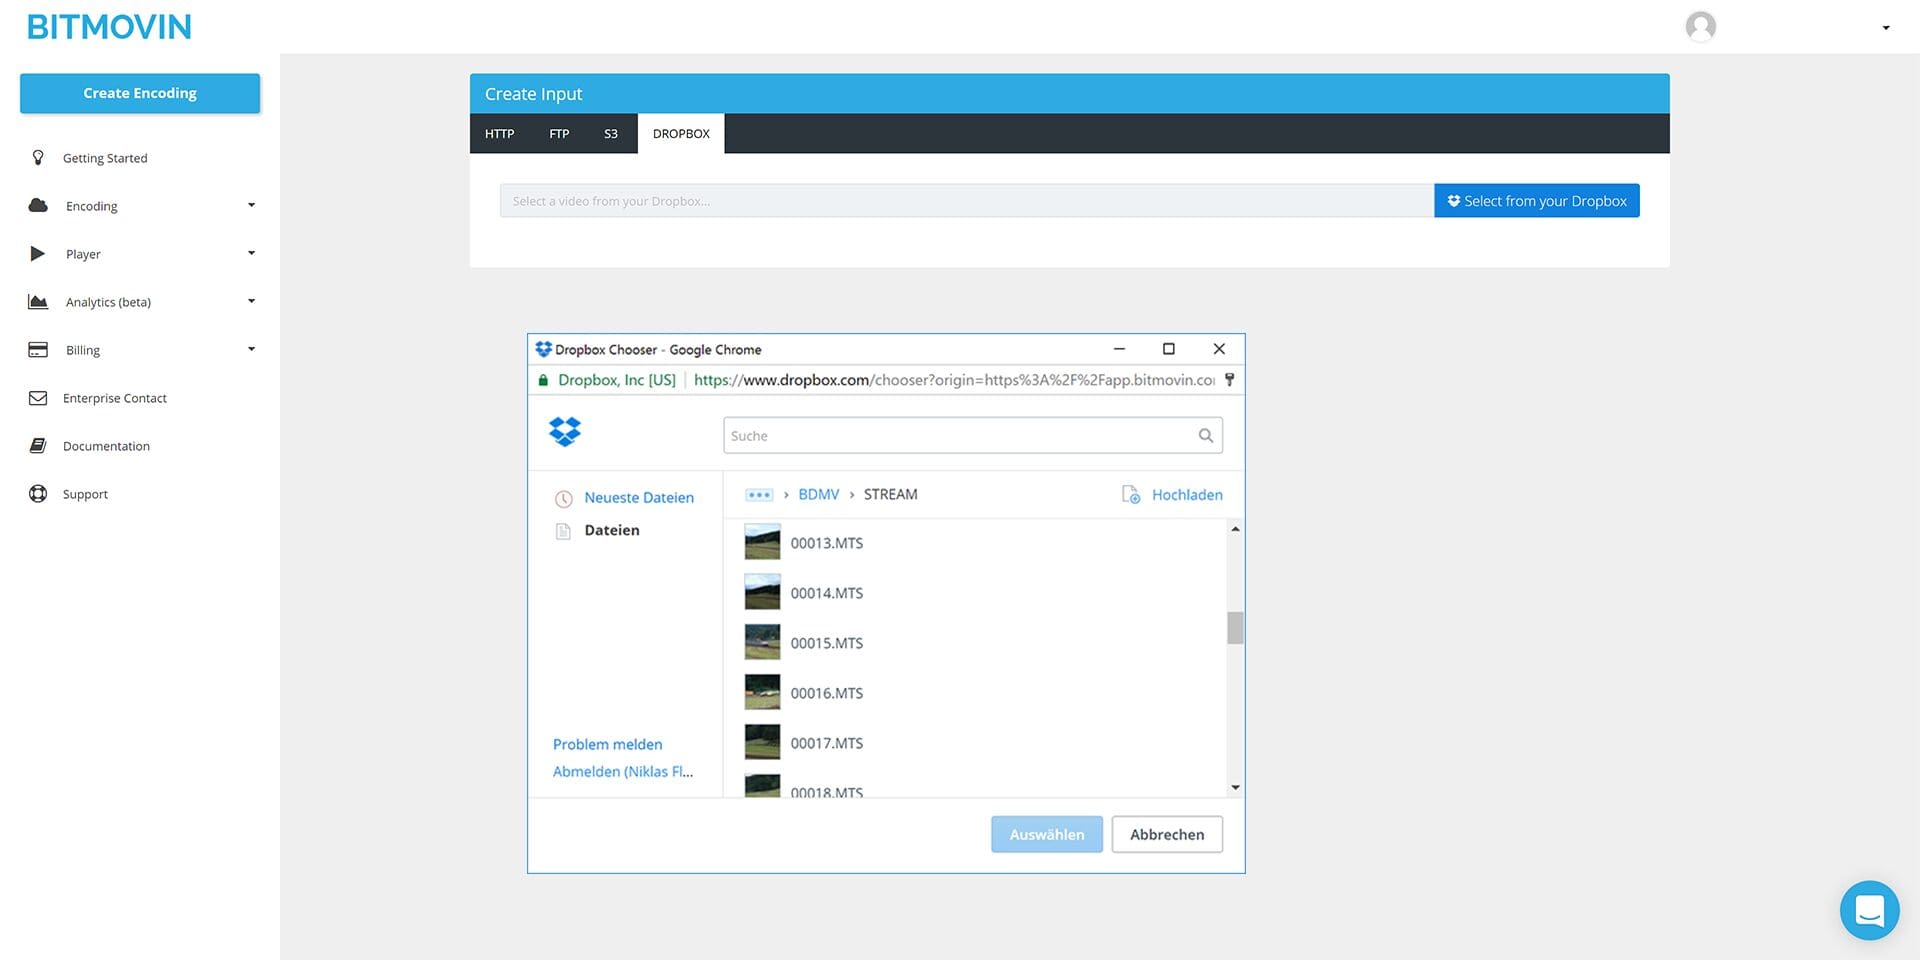Image resolution: width=1920 pixels, height=960 pixels.
Task: Click the Dateien document icon
Action: pos(563,531)
